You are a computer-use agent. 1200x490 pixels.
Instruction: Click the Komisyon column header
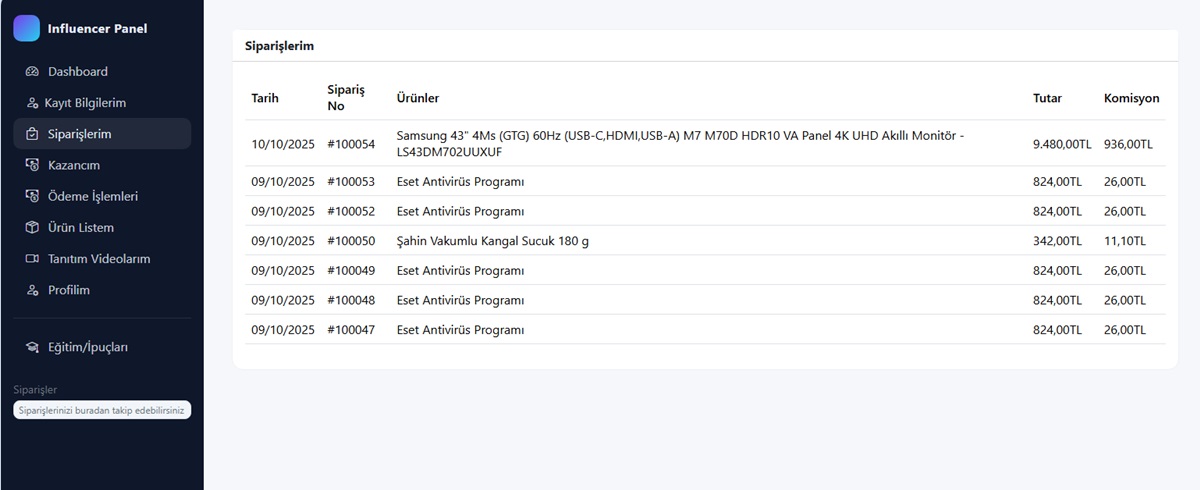1131,98
